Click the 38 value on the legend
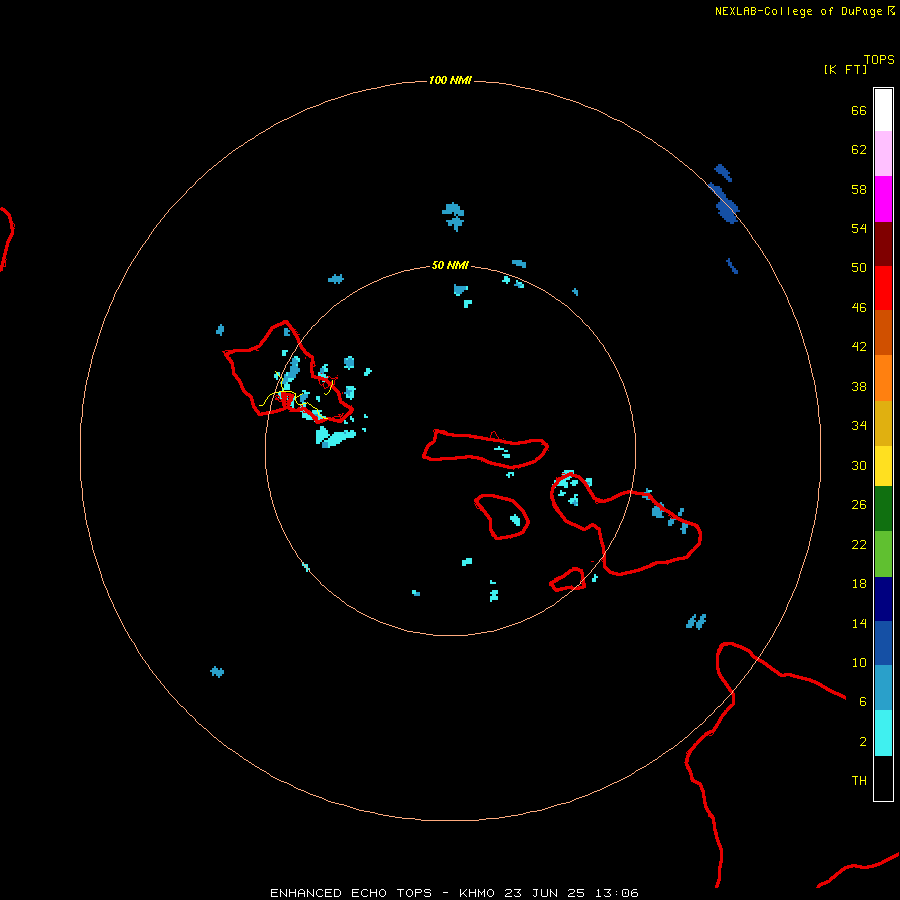The width and height of the screenshot is (900, 900). click(859, 387)
